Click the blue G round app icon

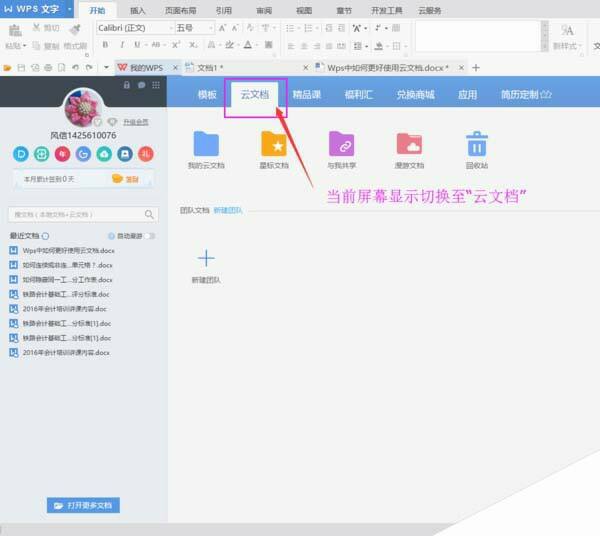pyautogui.click(x=83, y=154)
